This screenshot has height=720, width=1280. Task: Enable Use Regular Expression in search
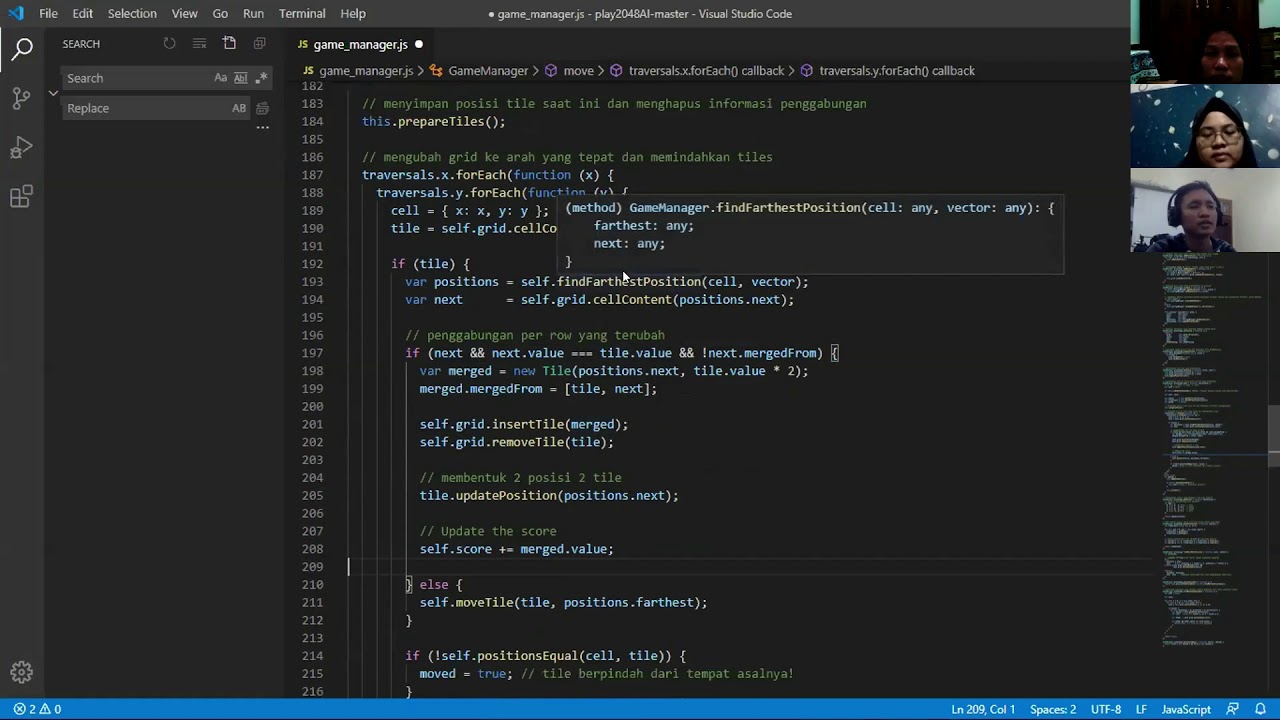(x=262, y=78)
